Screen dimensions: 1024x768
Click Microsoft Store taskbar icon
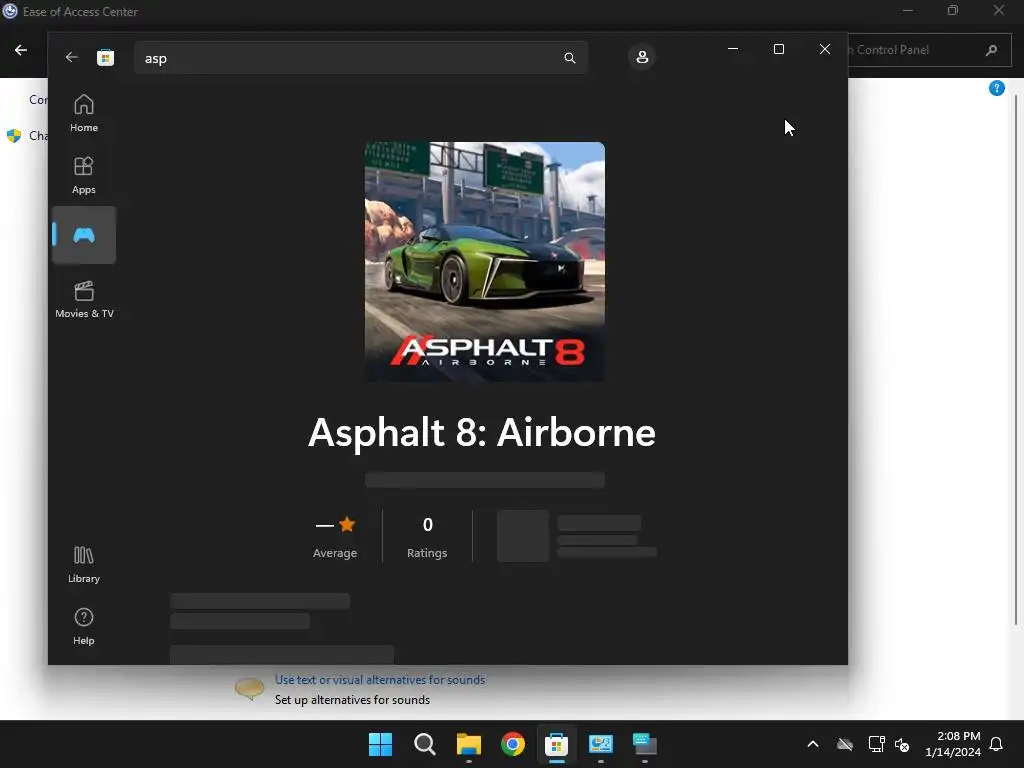pos(556,744)
